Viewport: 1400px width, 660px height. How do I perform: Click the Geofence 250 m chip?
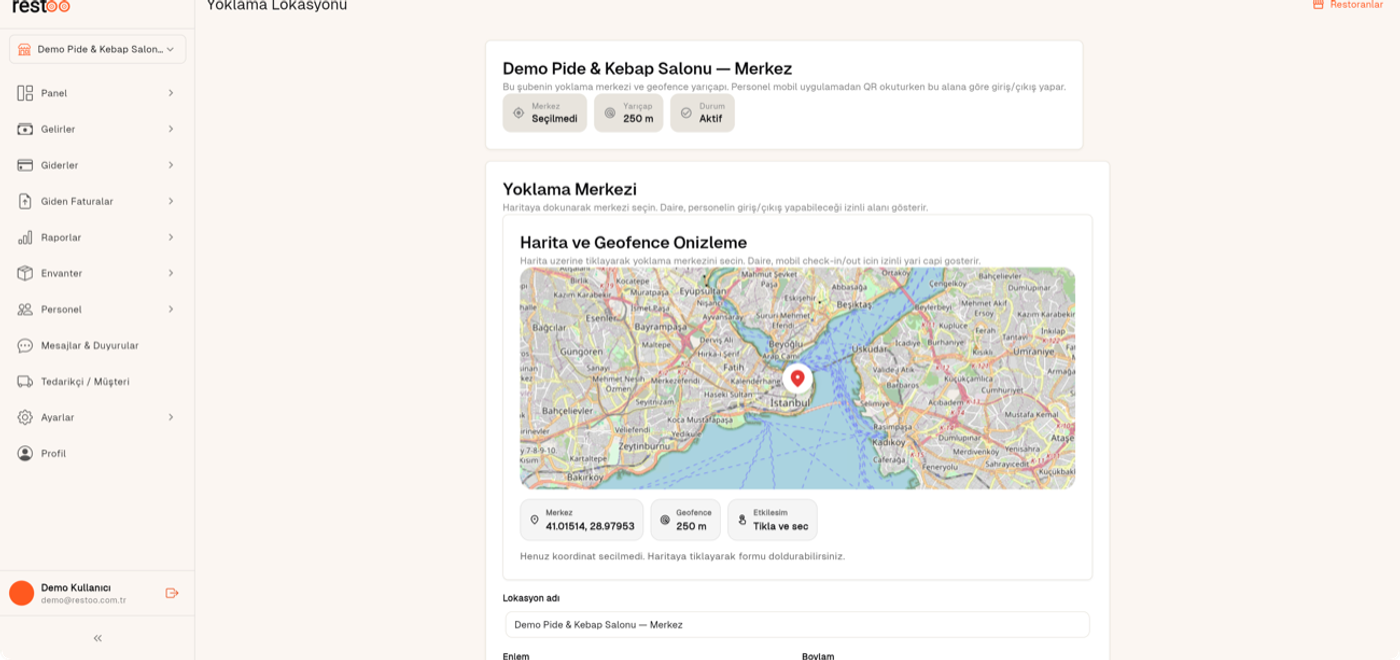tap(685, 520)
